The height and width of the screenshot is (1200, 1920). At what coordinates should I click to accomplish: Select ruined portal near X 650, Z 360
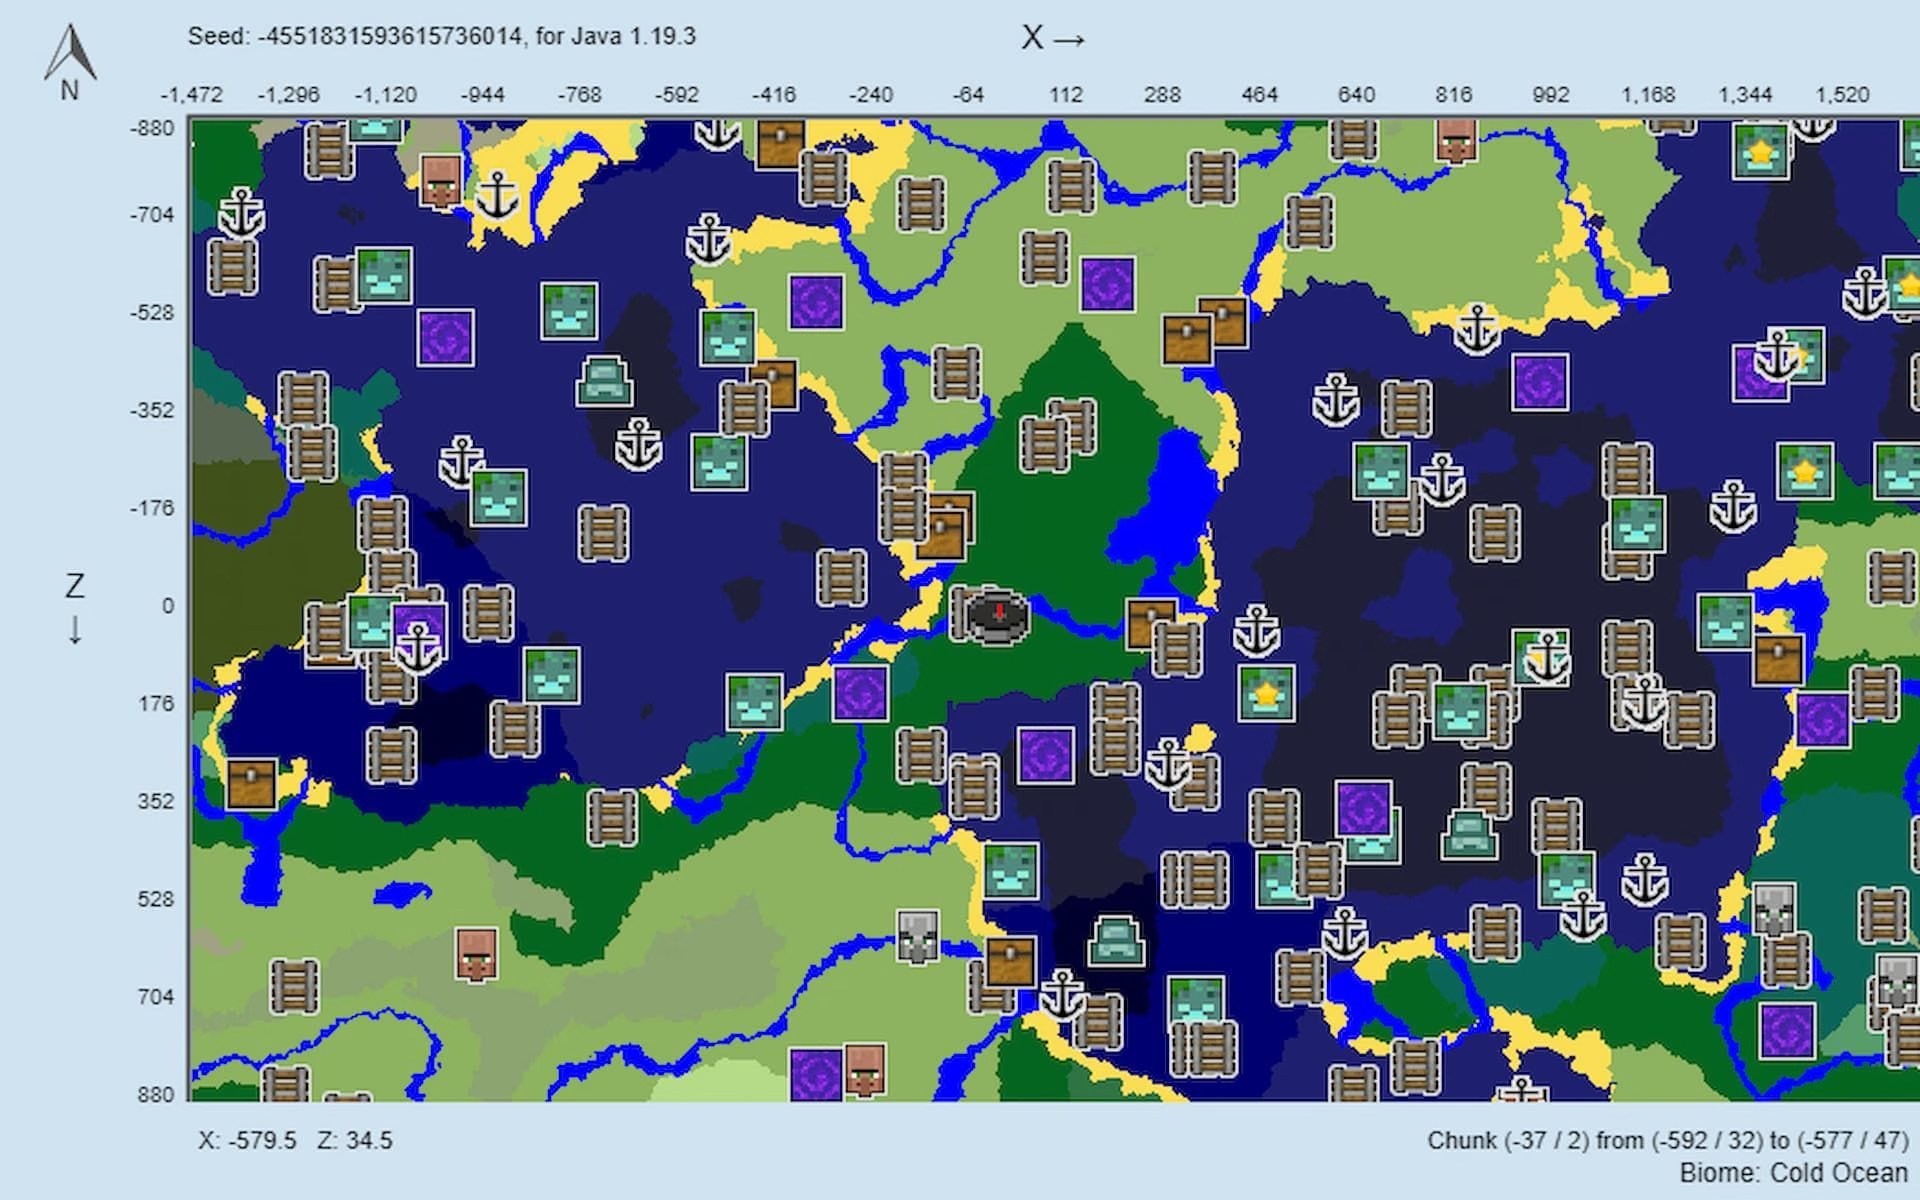pyautogui.click(x=1364, y=809)
